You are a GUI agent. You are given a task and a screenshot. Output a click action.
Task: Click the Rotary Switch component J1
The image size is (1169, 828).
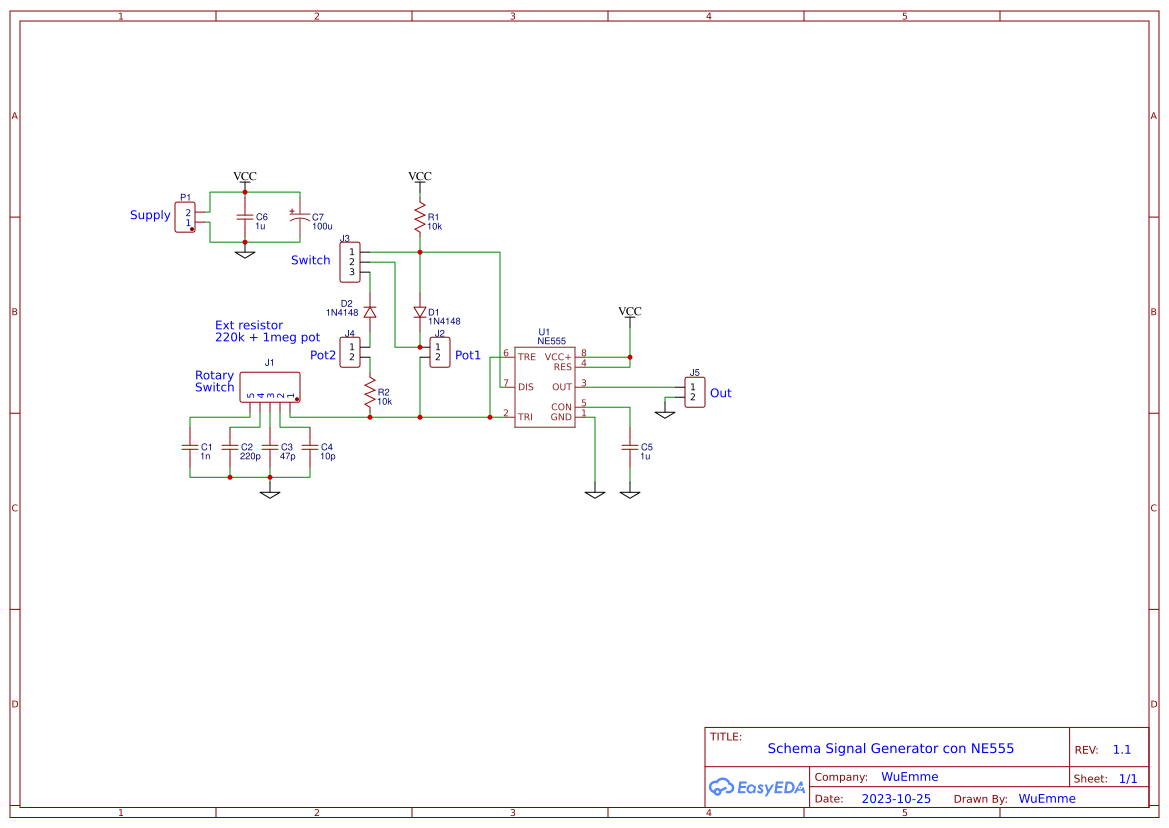click(x=268, y=388)
